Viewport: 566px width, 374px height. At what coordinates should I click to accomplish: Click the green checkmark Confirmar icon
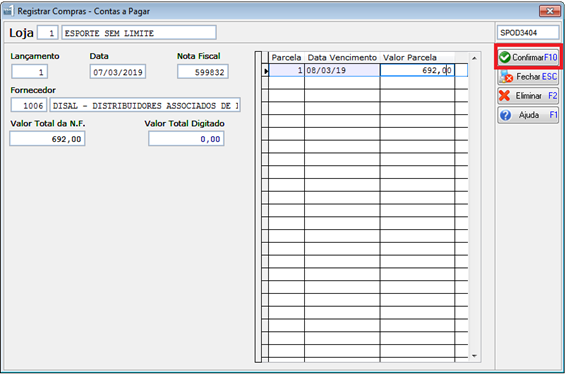(505, 57)
